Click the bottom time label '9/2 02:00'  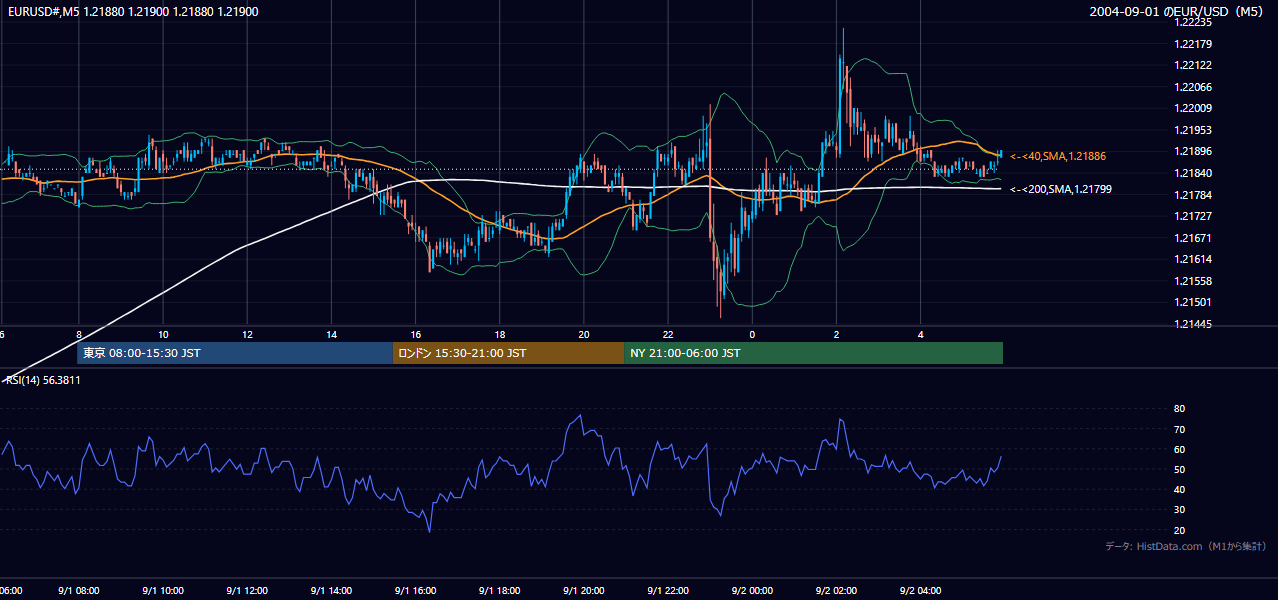[x=836, y=591]
